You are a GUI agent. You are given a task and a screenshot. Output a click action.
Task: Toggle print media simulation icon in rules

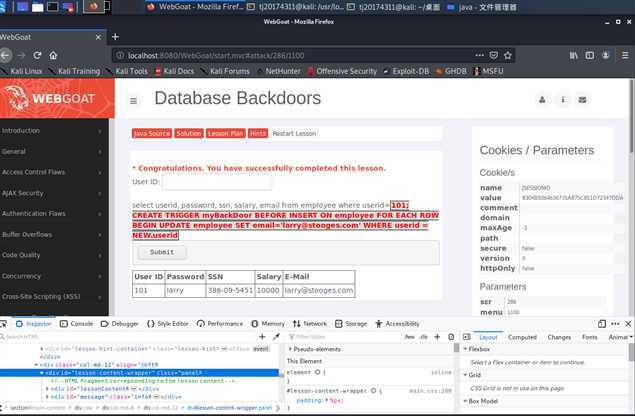tap(451, 337)
